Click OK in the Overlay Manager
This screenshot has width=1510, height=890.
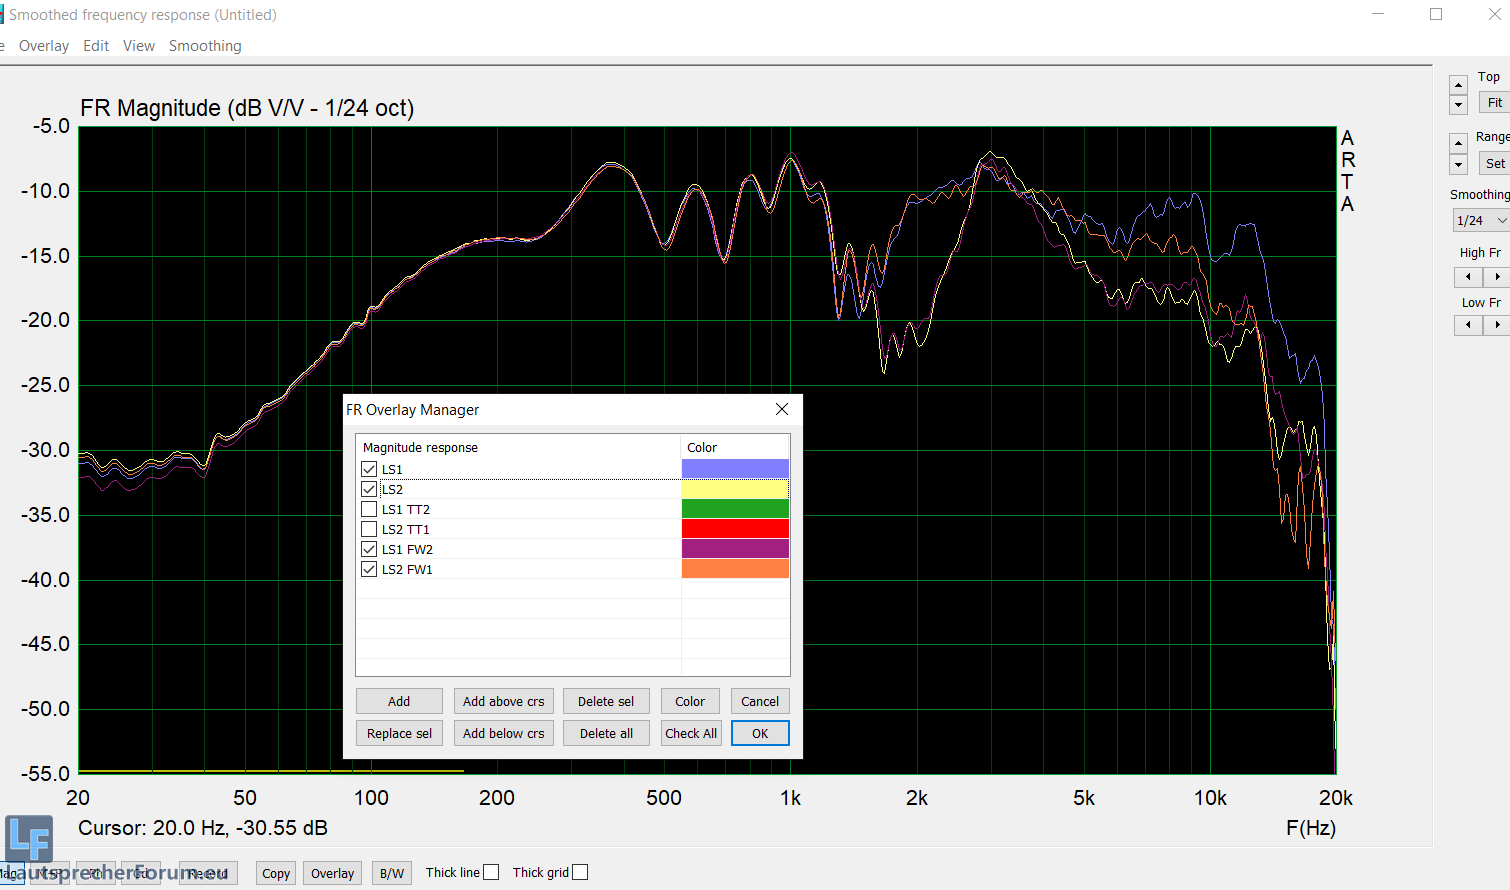[x=760, y=733]
